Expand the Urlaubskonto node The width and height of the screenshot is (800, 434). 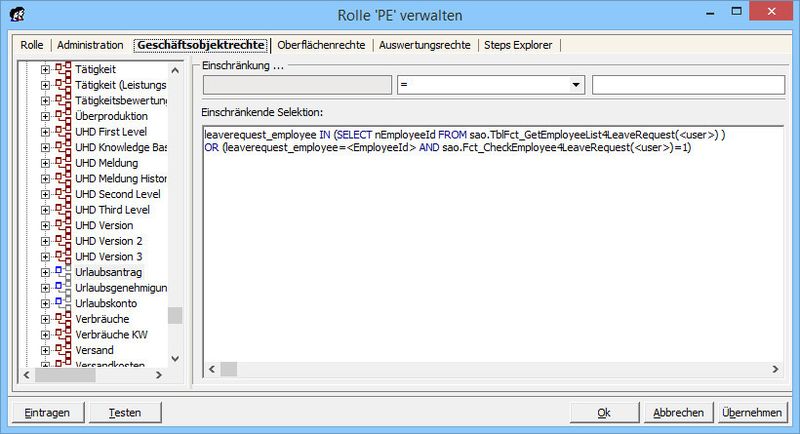coord(45,303)
